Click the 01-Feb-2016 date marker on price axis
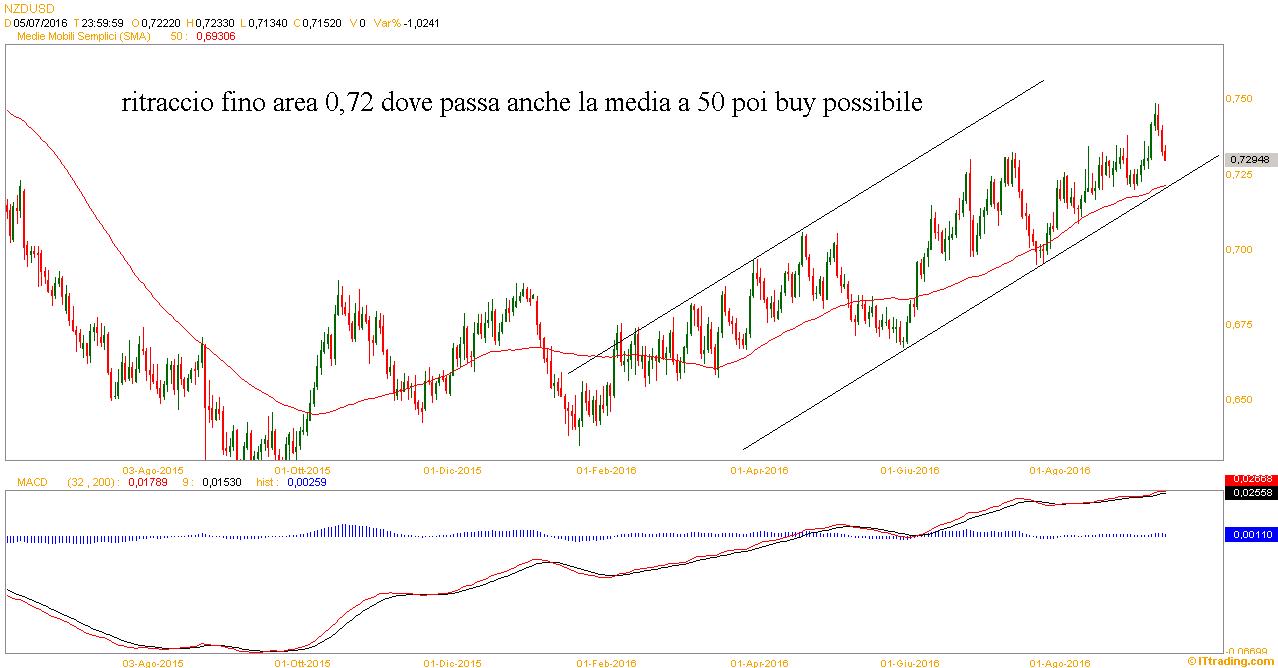1278x668 pixels. (x=607, y=469)
